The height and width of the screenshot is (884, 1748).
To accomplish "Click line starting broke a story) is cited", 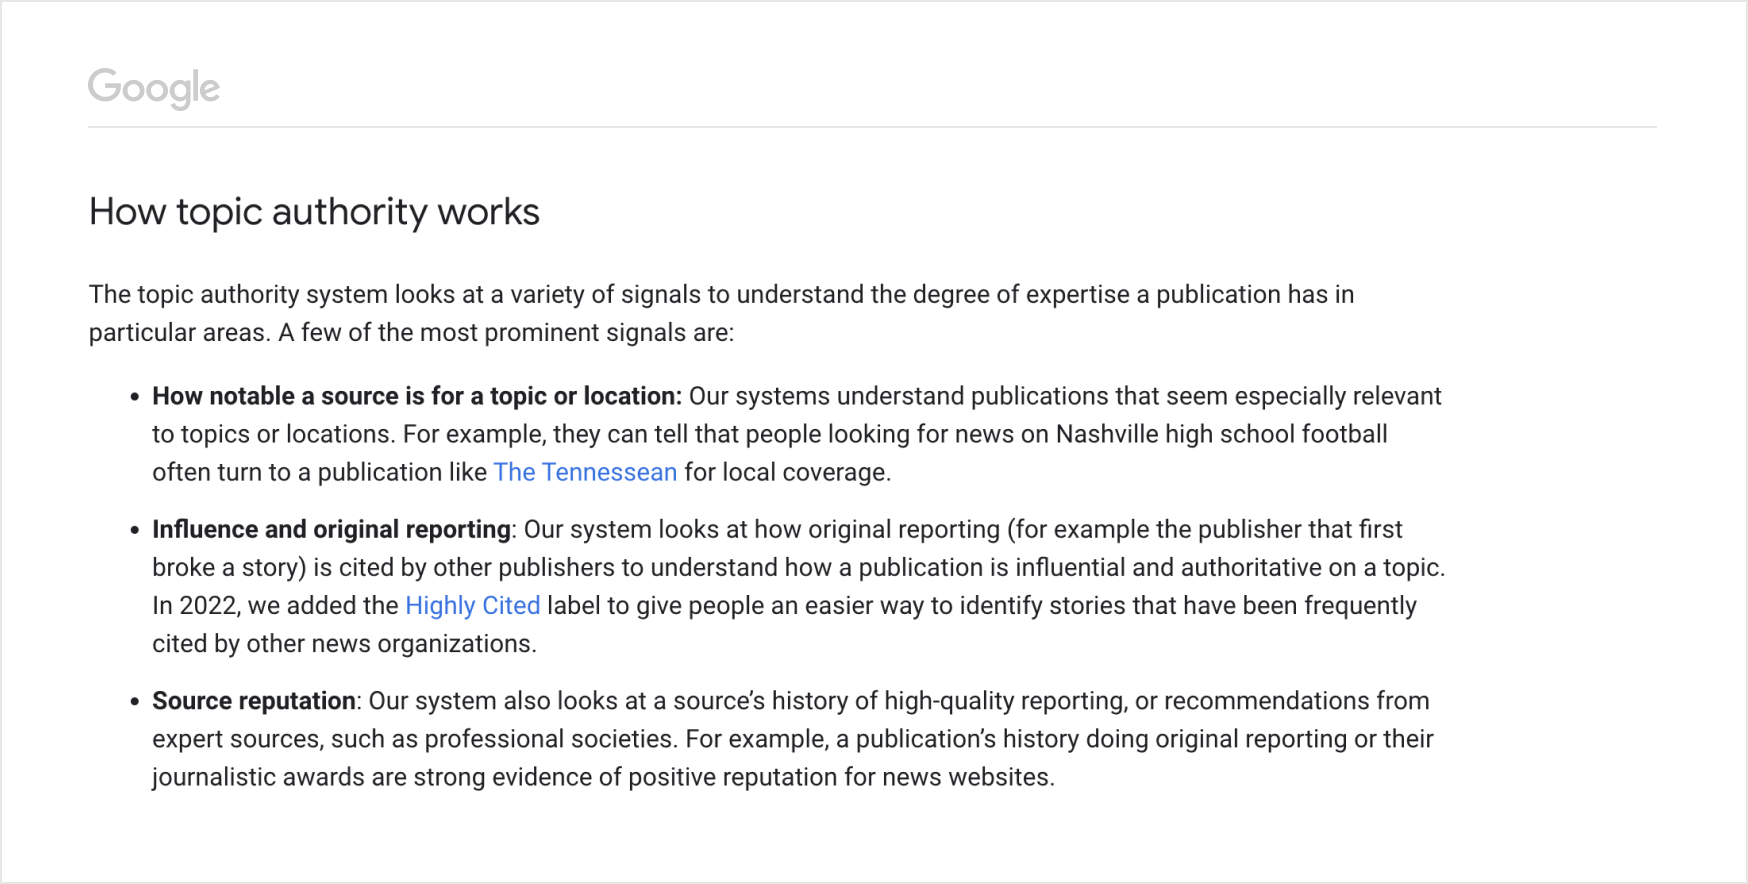I will (799, 567).
